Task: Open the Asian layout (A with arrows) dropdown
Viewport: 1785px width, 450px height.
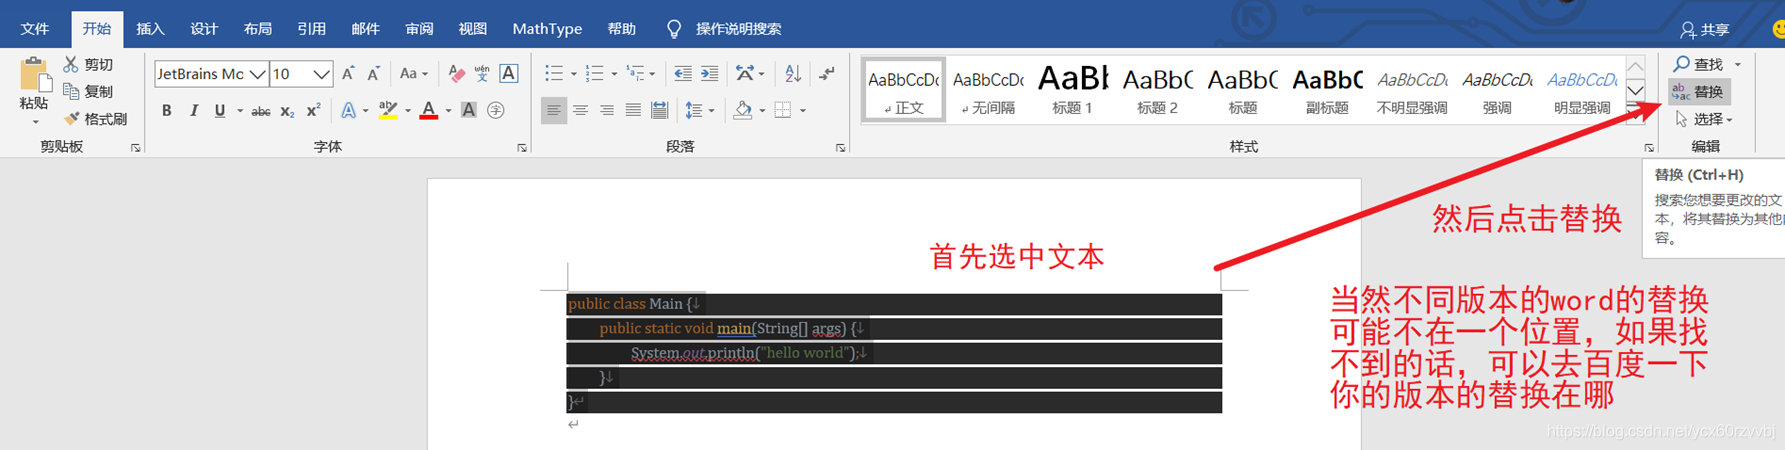Action: (x=750, y=73)
